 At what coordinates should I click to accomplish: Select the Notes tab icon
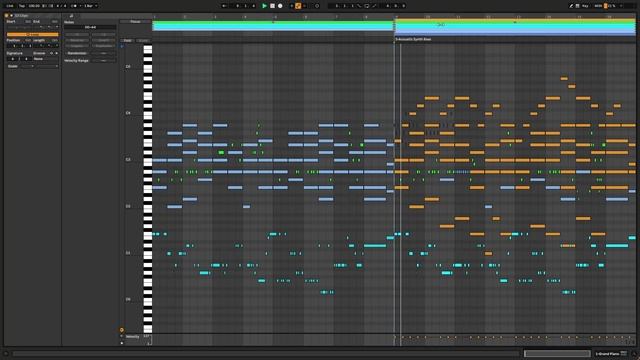pyautogui.click(x=71, y=16)
